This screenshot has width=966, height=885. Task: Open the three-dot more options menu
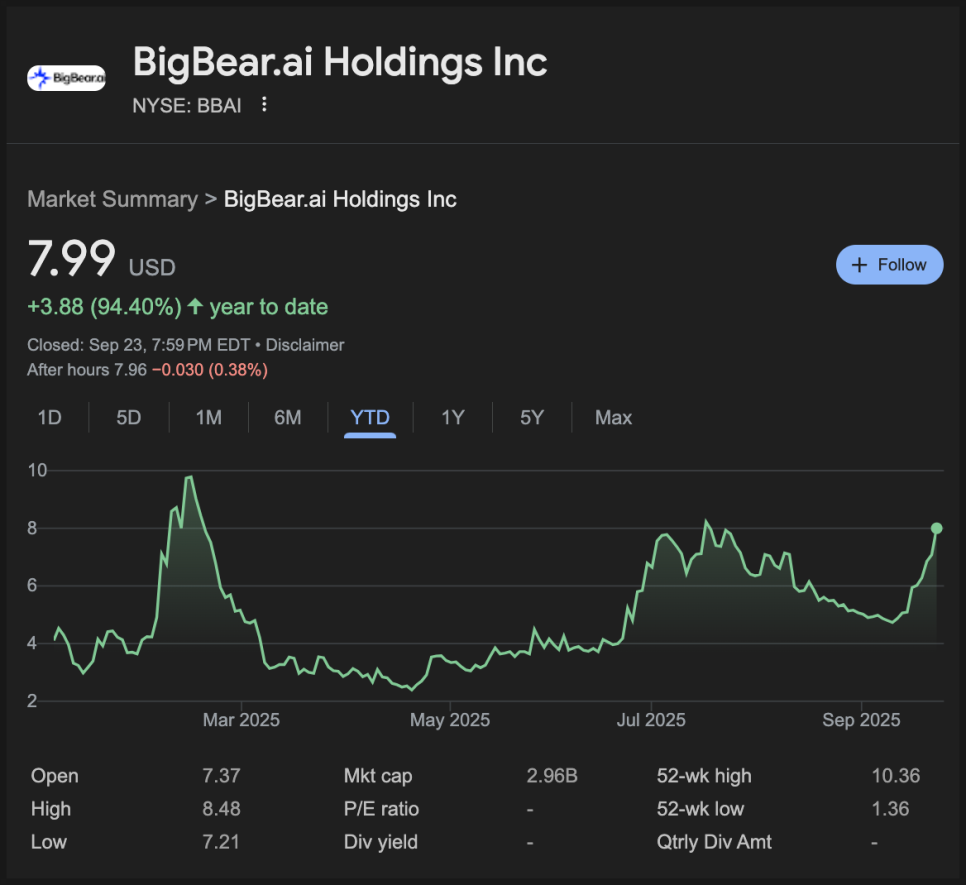click(264, 105)
